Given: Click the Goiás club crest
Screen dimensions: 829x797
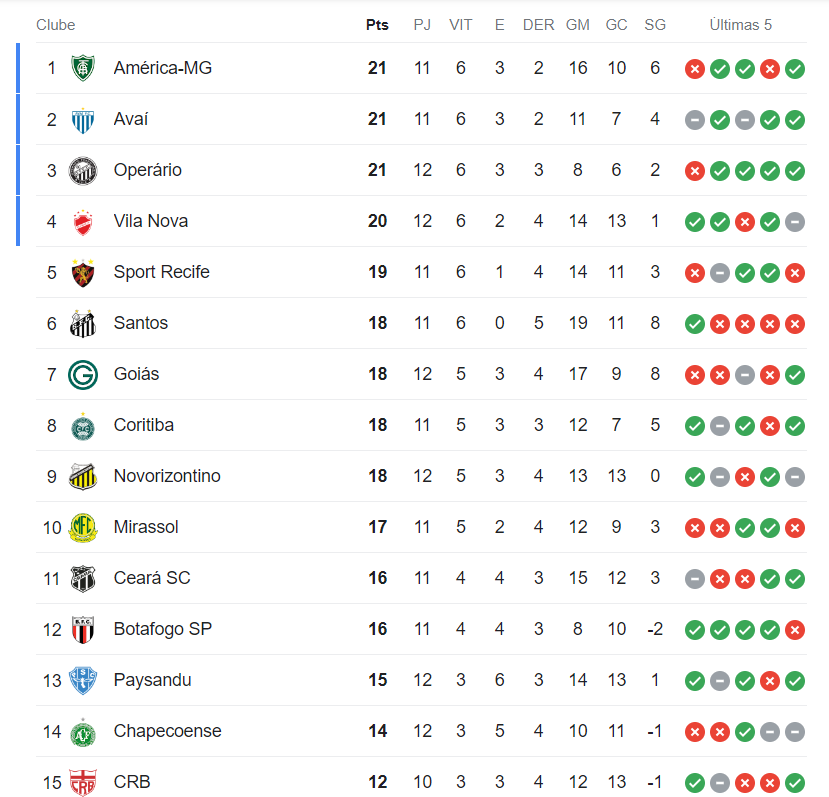Looking at the screenshot, I should 83,374.
